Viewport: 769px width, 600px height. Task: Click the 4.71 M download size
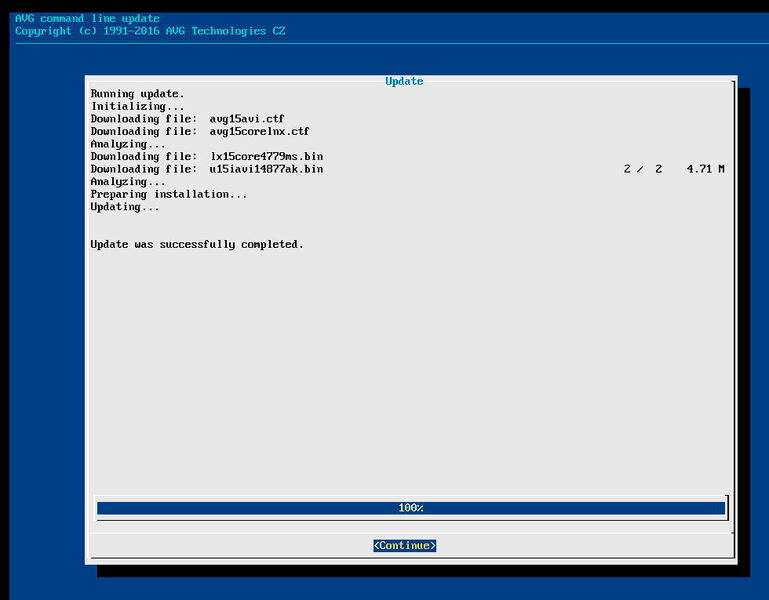coord(705,169)
